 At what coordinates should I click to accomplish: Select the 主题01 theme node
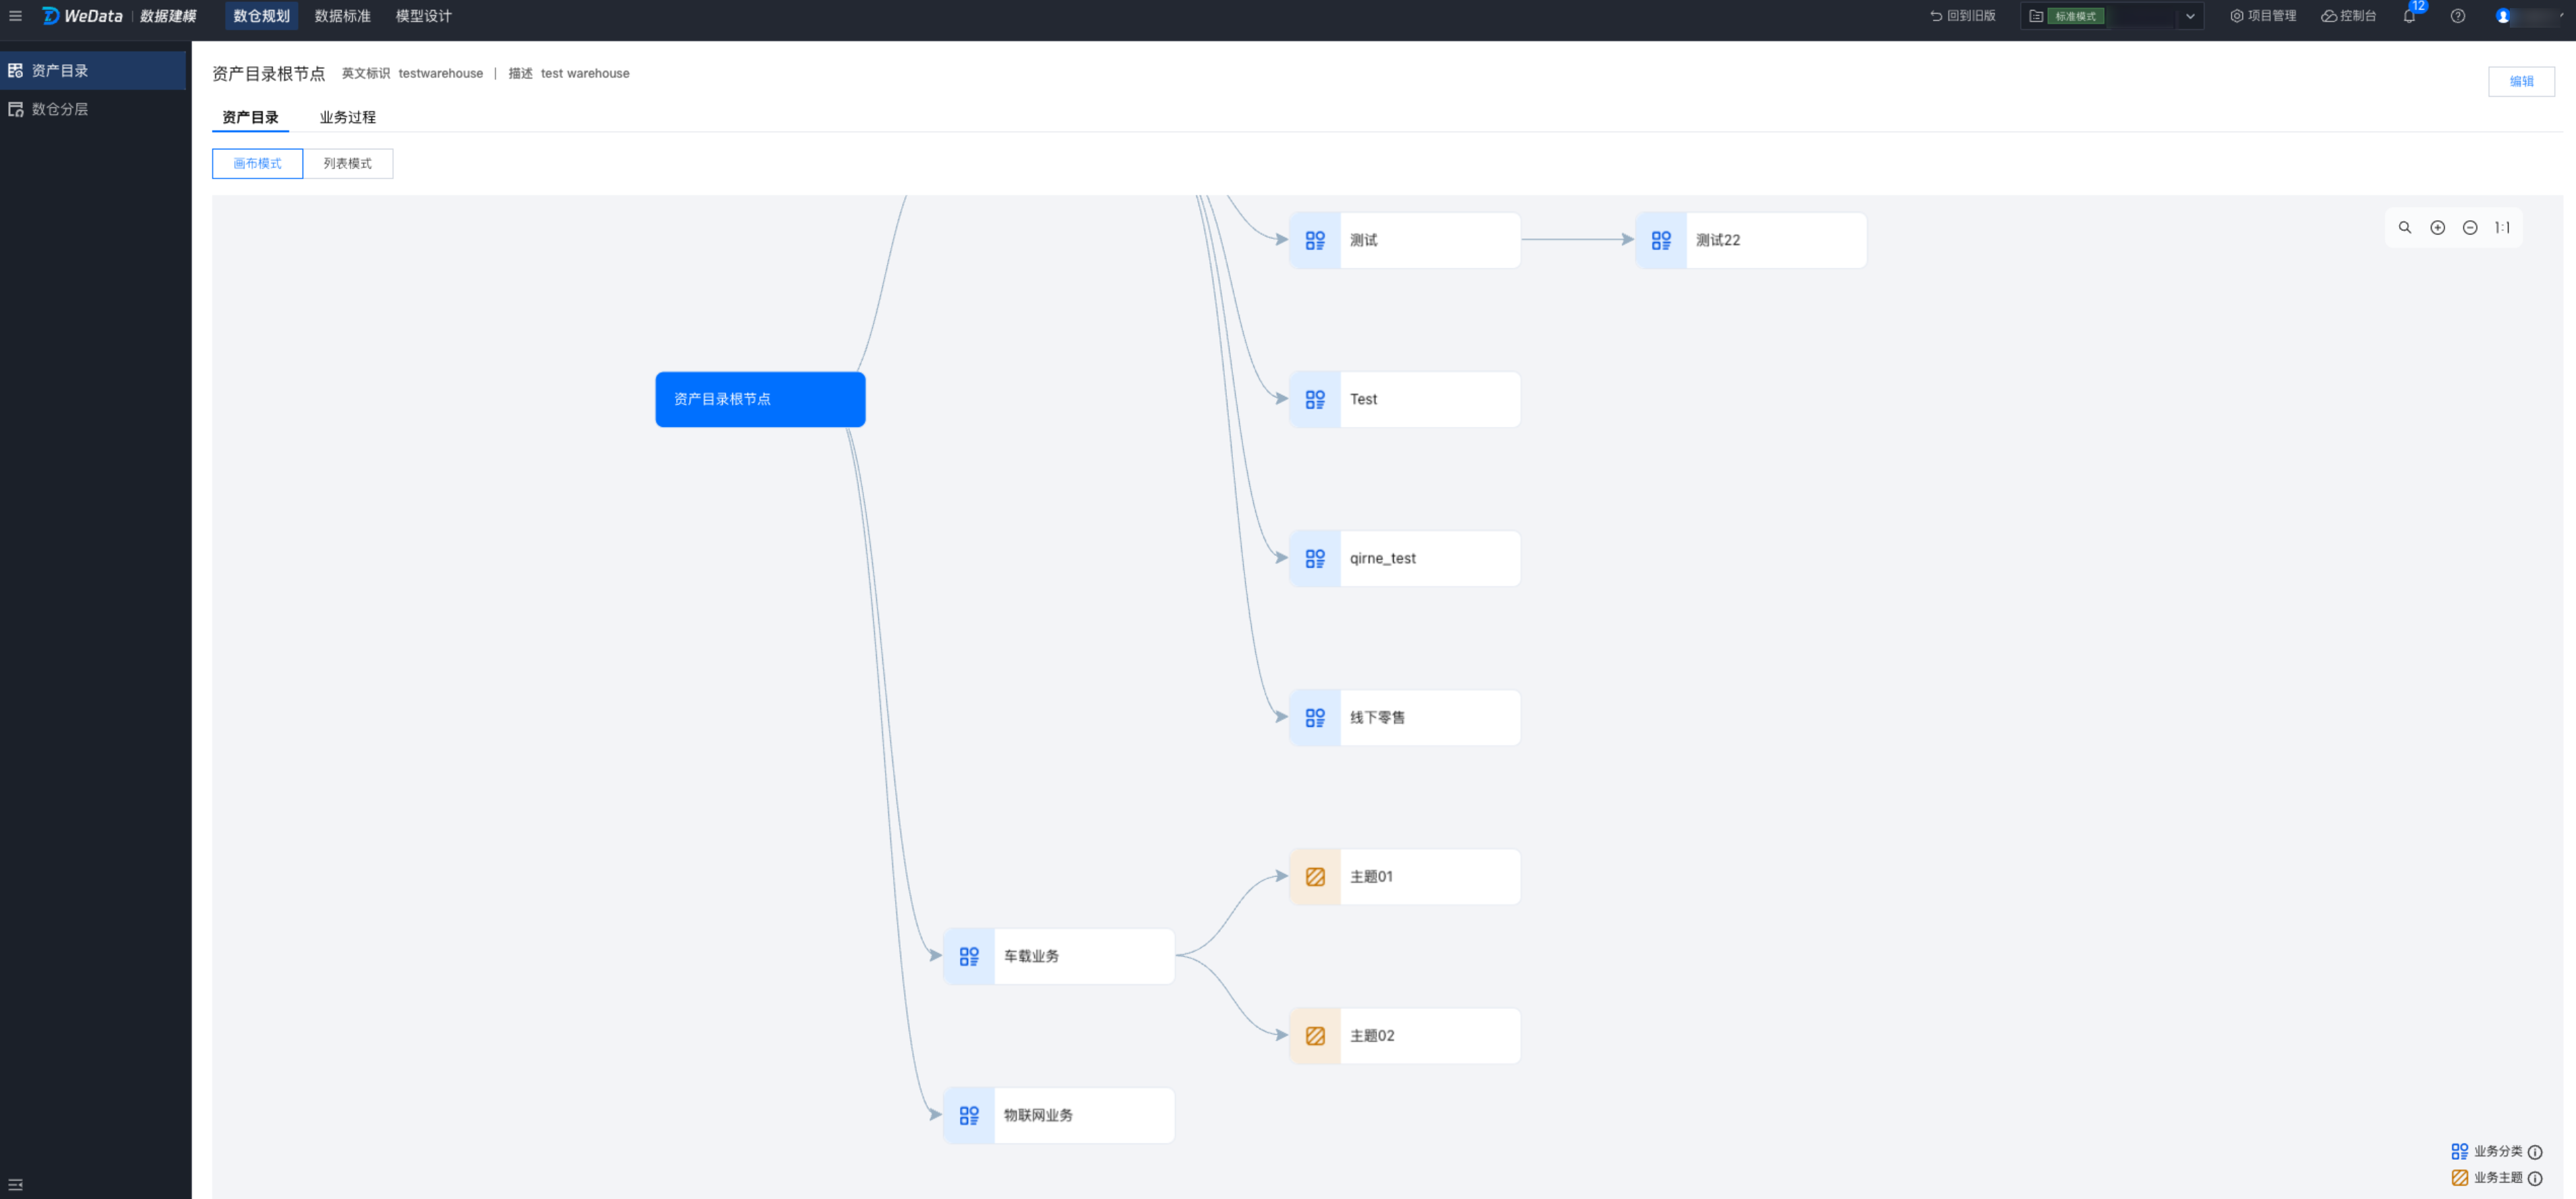coord(1404,876)
